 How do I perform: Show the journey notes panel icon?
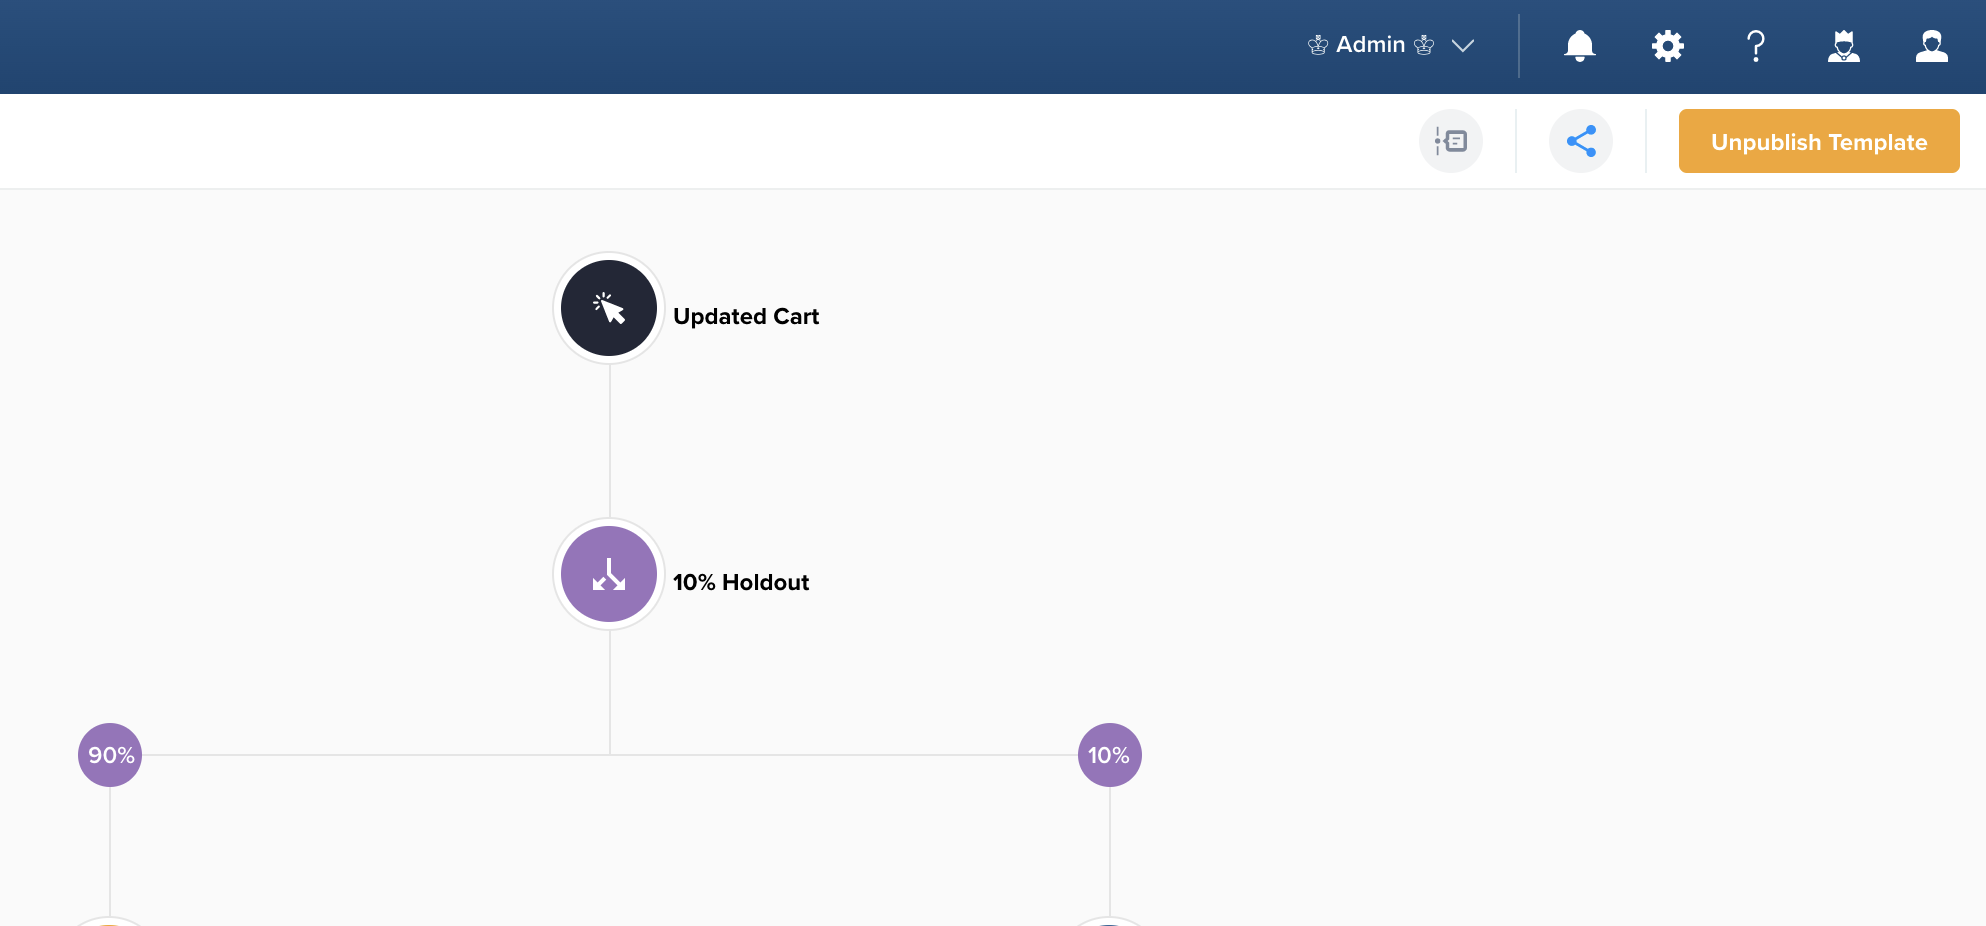1450,141
